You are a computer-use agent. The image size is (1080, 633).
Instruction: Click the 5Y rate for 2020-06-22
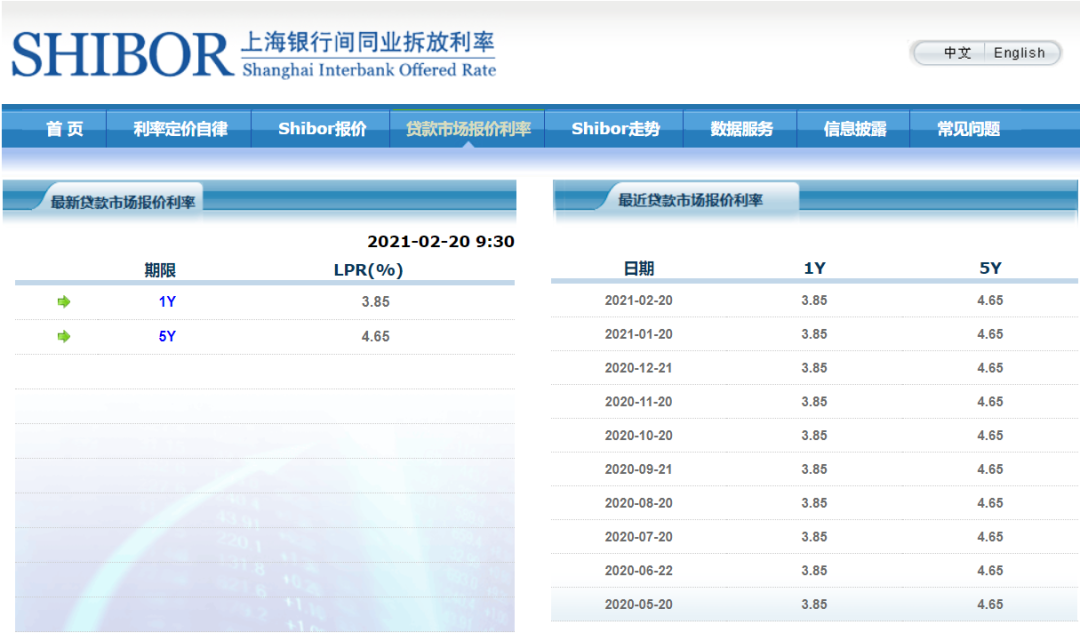pyautogui.click(x=990, y=570)
